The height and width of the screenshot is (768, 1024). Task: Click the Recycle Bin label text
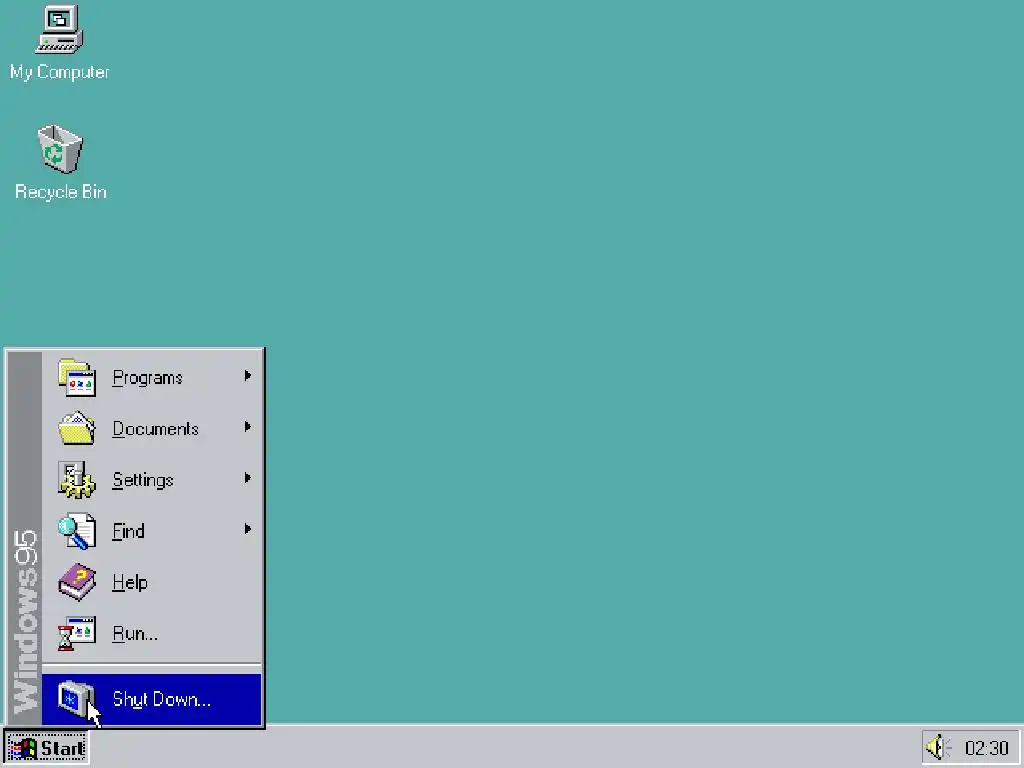click(61, 191)
